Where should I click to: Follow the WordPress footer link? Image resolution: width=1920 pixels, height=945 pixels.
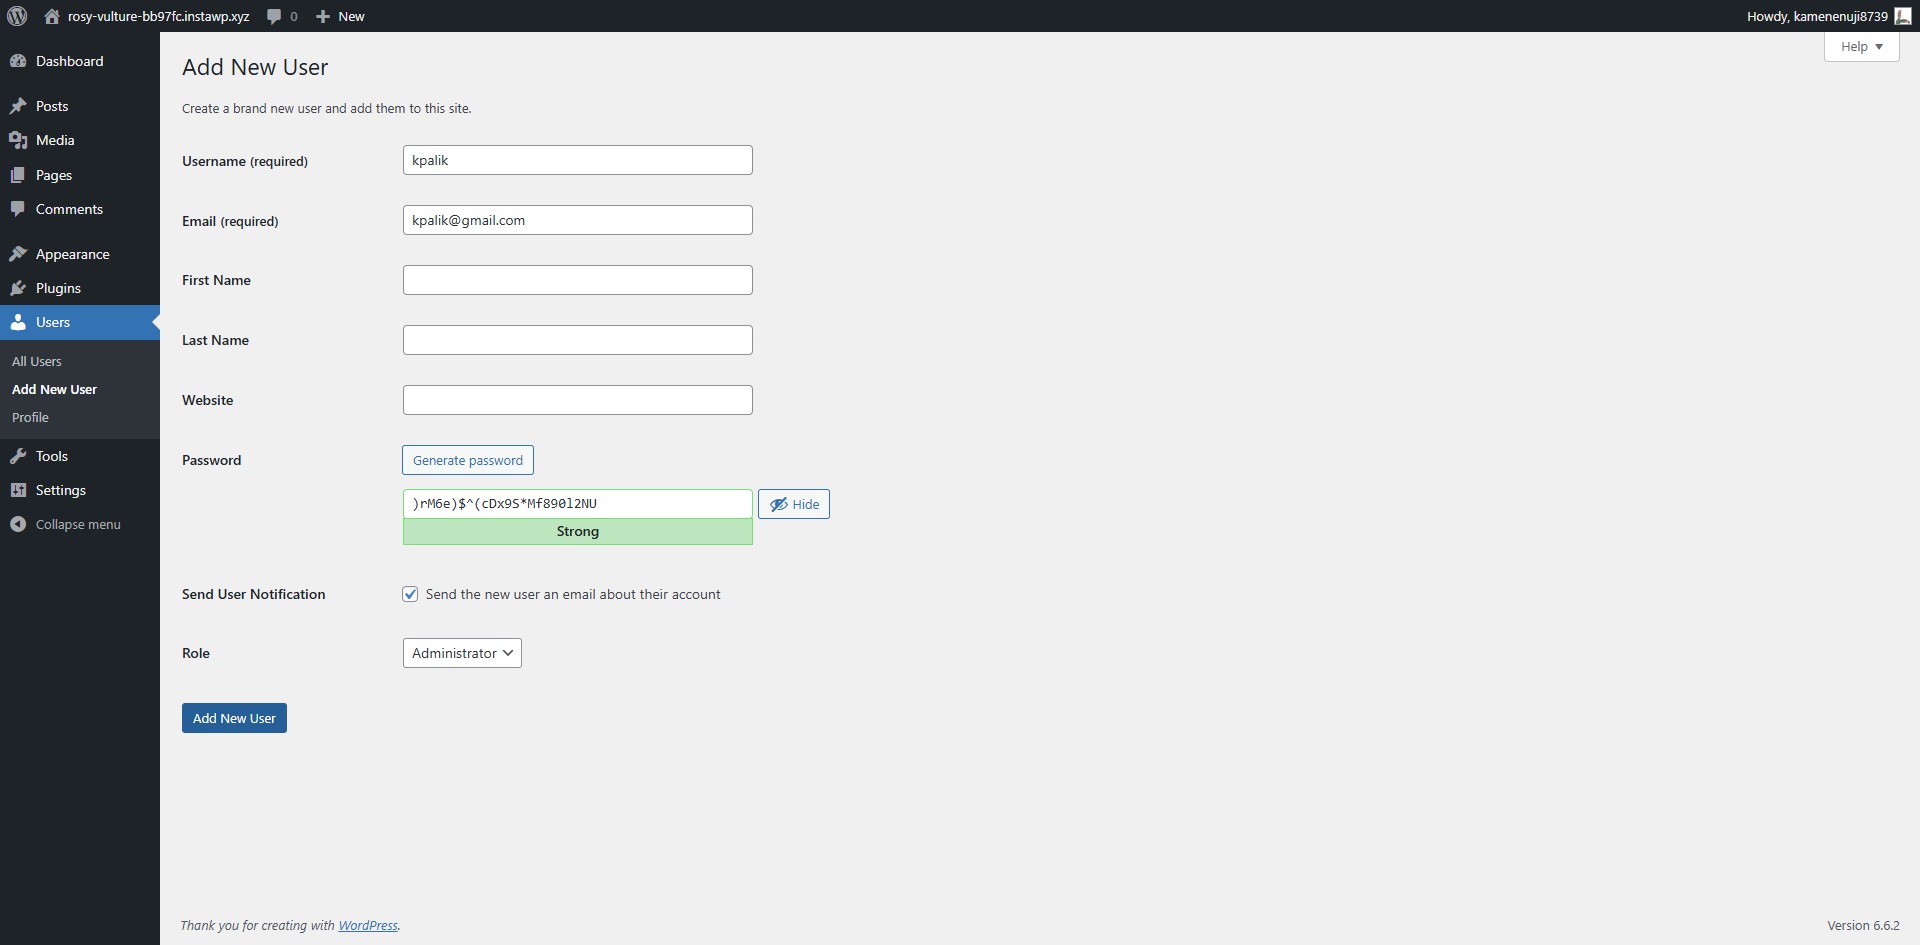tap(368, 925)
